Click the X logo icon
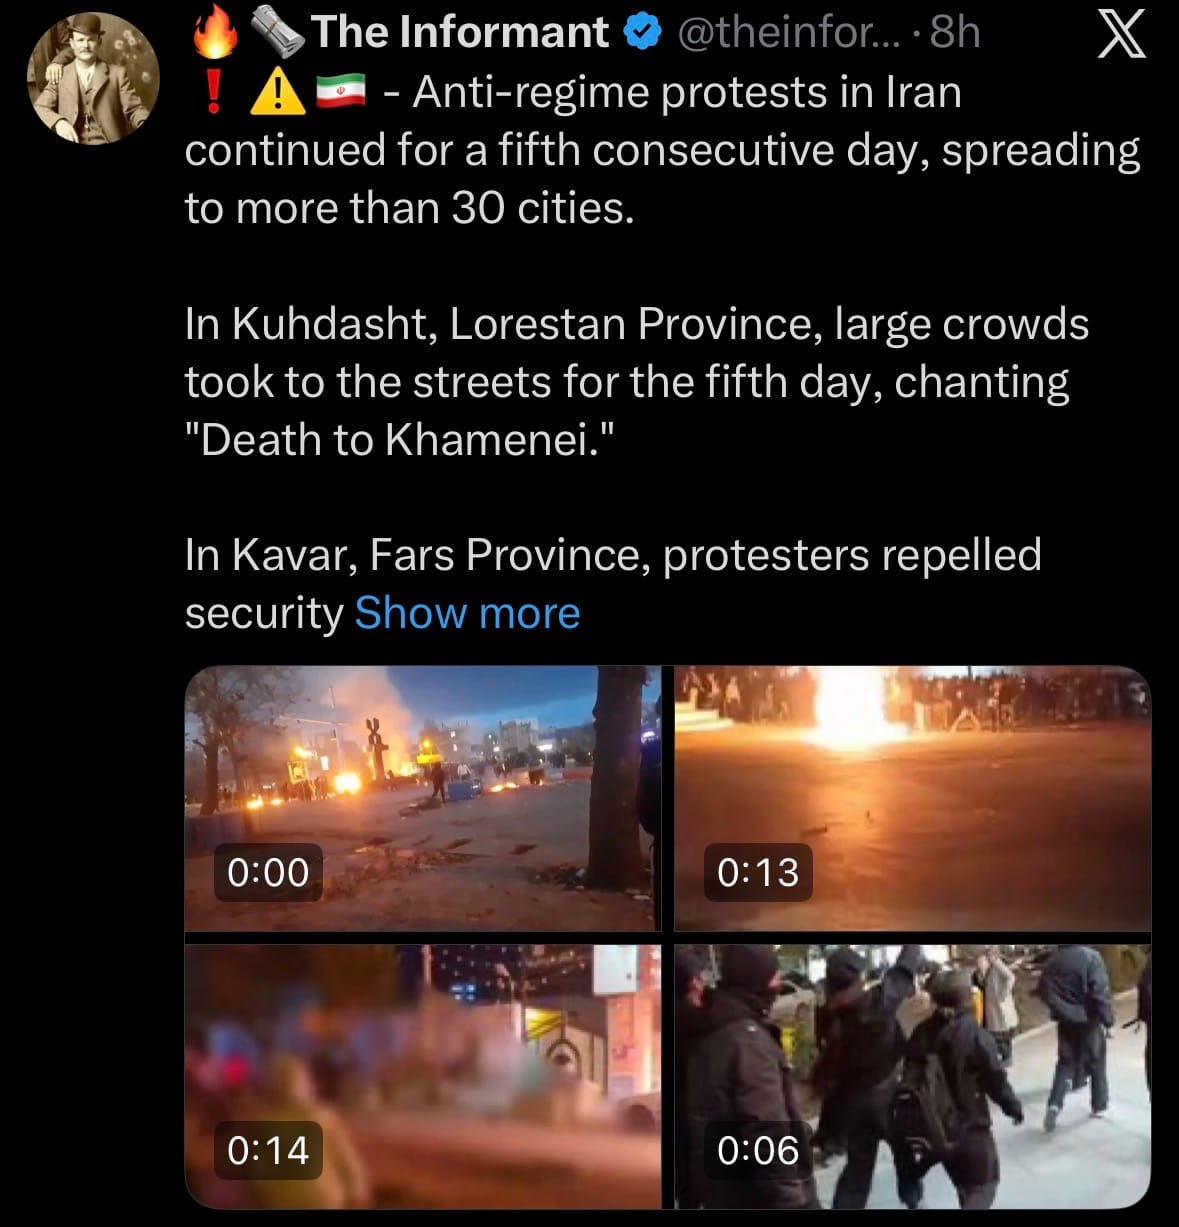This screenshot has width=1179, height=1227. click(x=1121, y=37)
